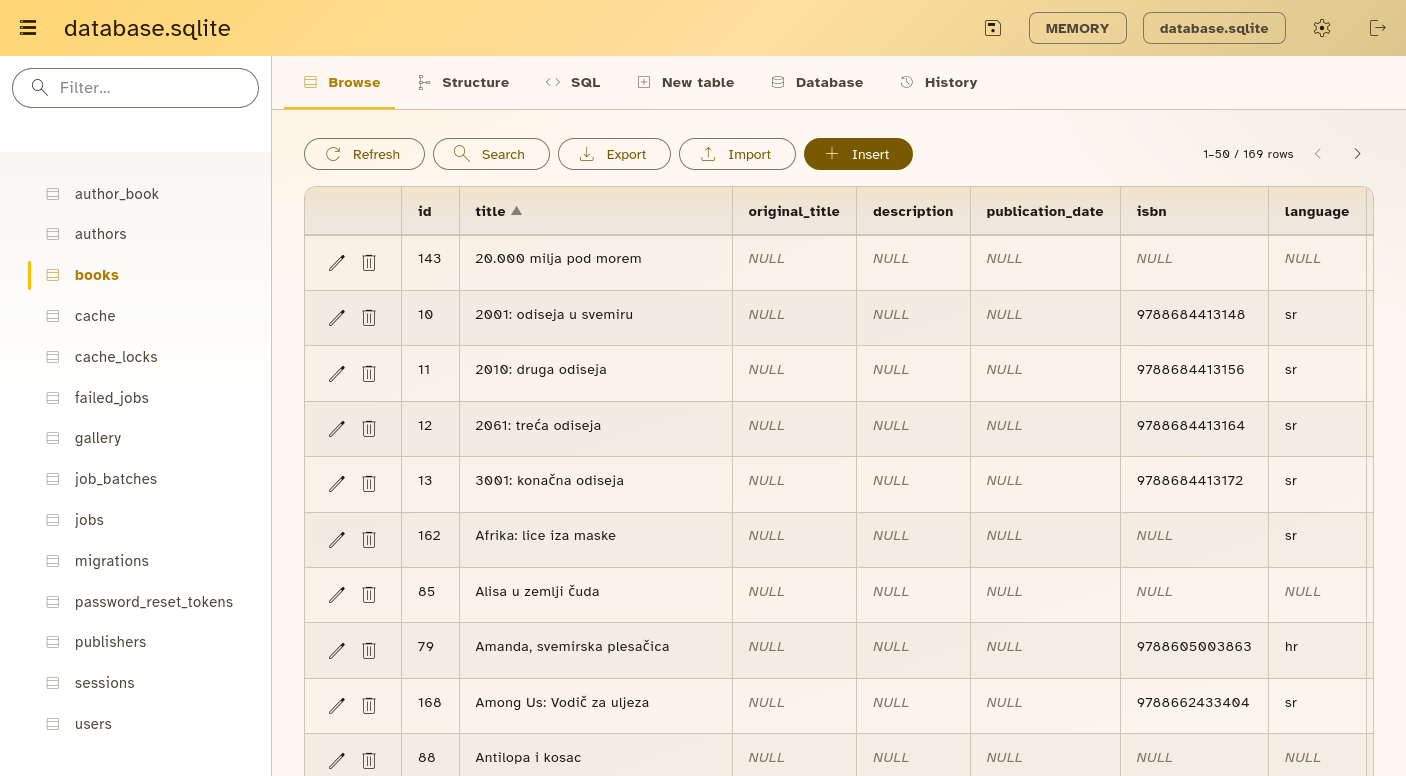1406x776 pixels.
Task: Edit the '2061: treća odiseja' row
Action: (337, 429)
